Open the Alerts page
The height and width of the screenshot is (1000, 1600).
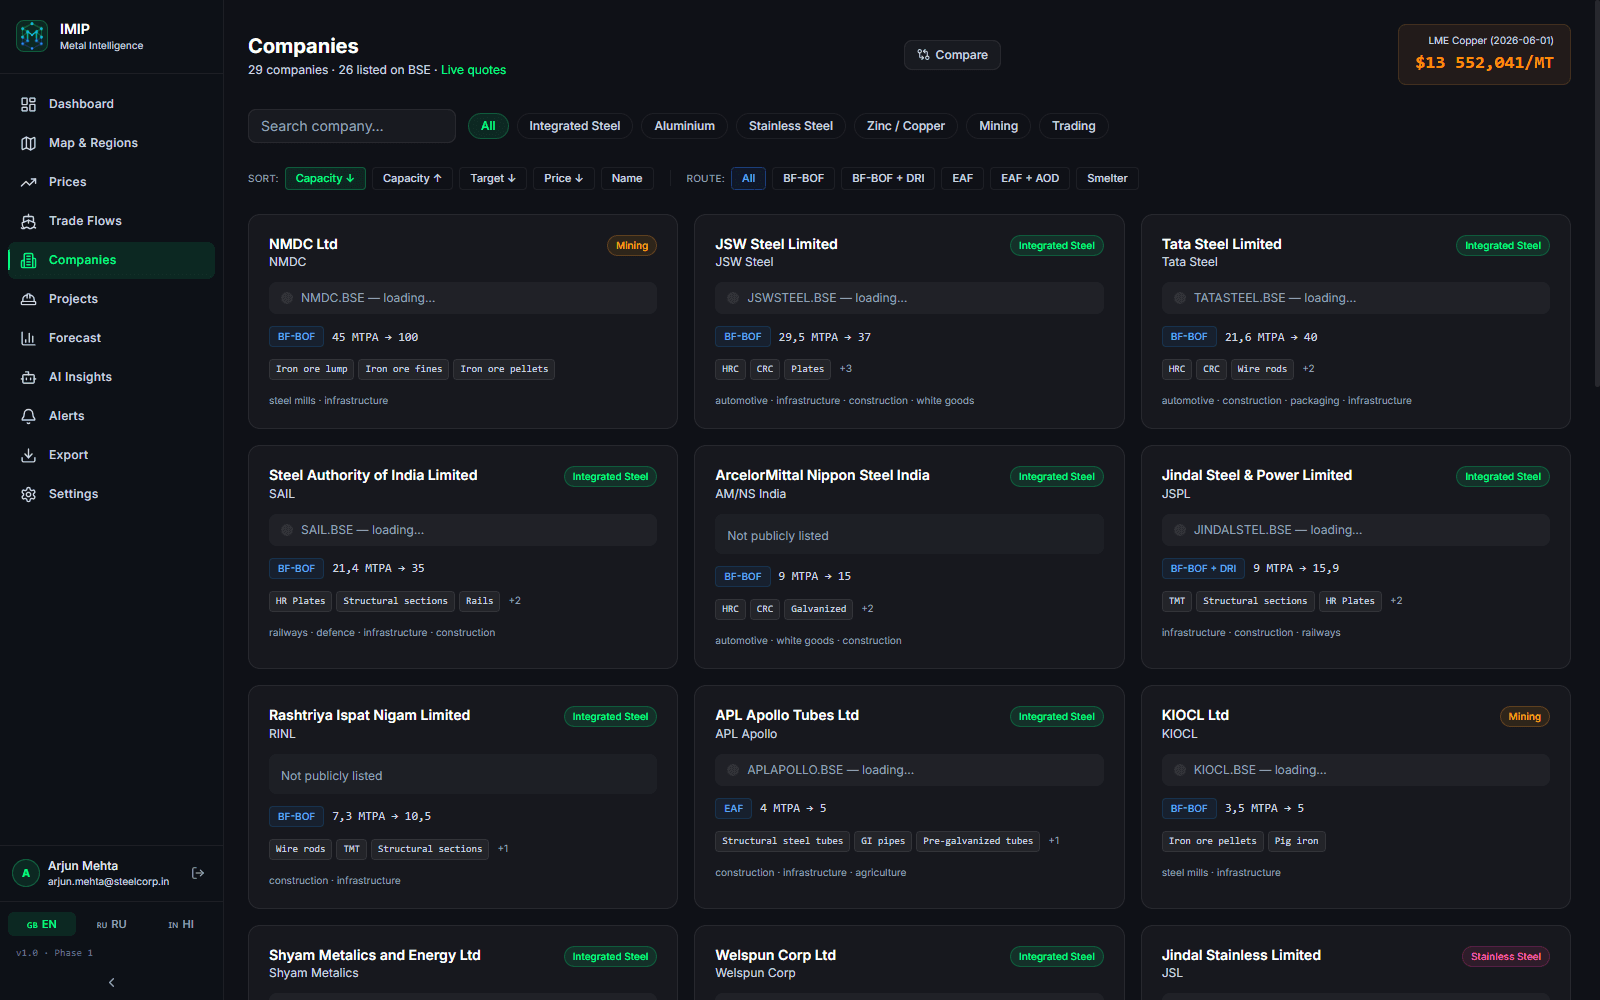tap(111, 416)
